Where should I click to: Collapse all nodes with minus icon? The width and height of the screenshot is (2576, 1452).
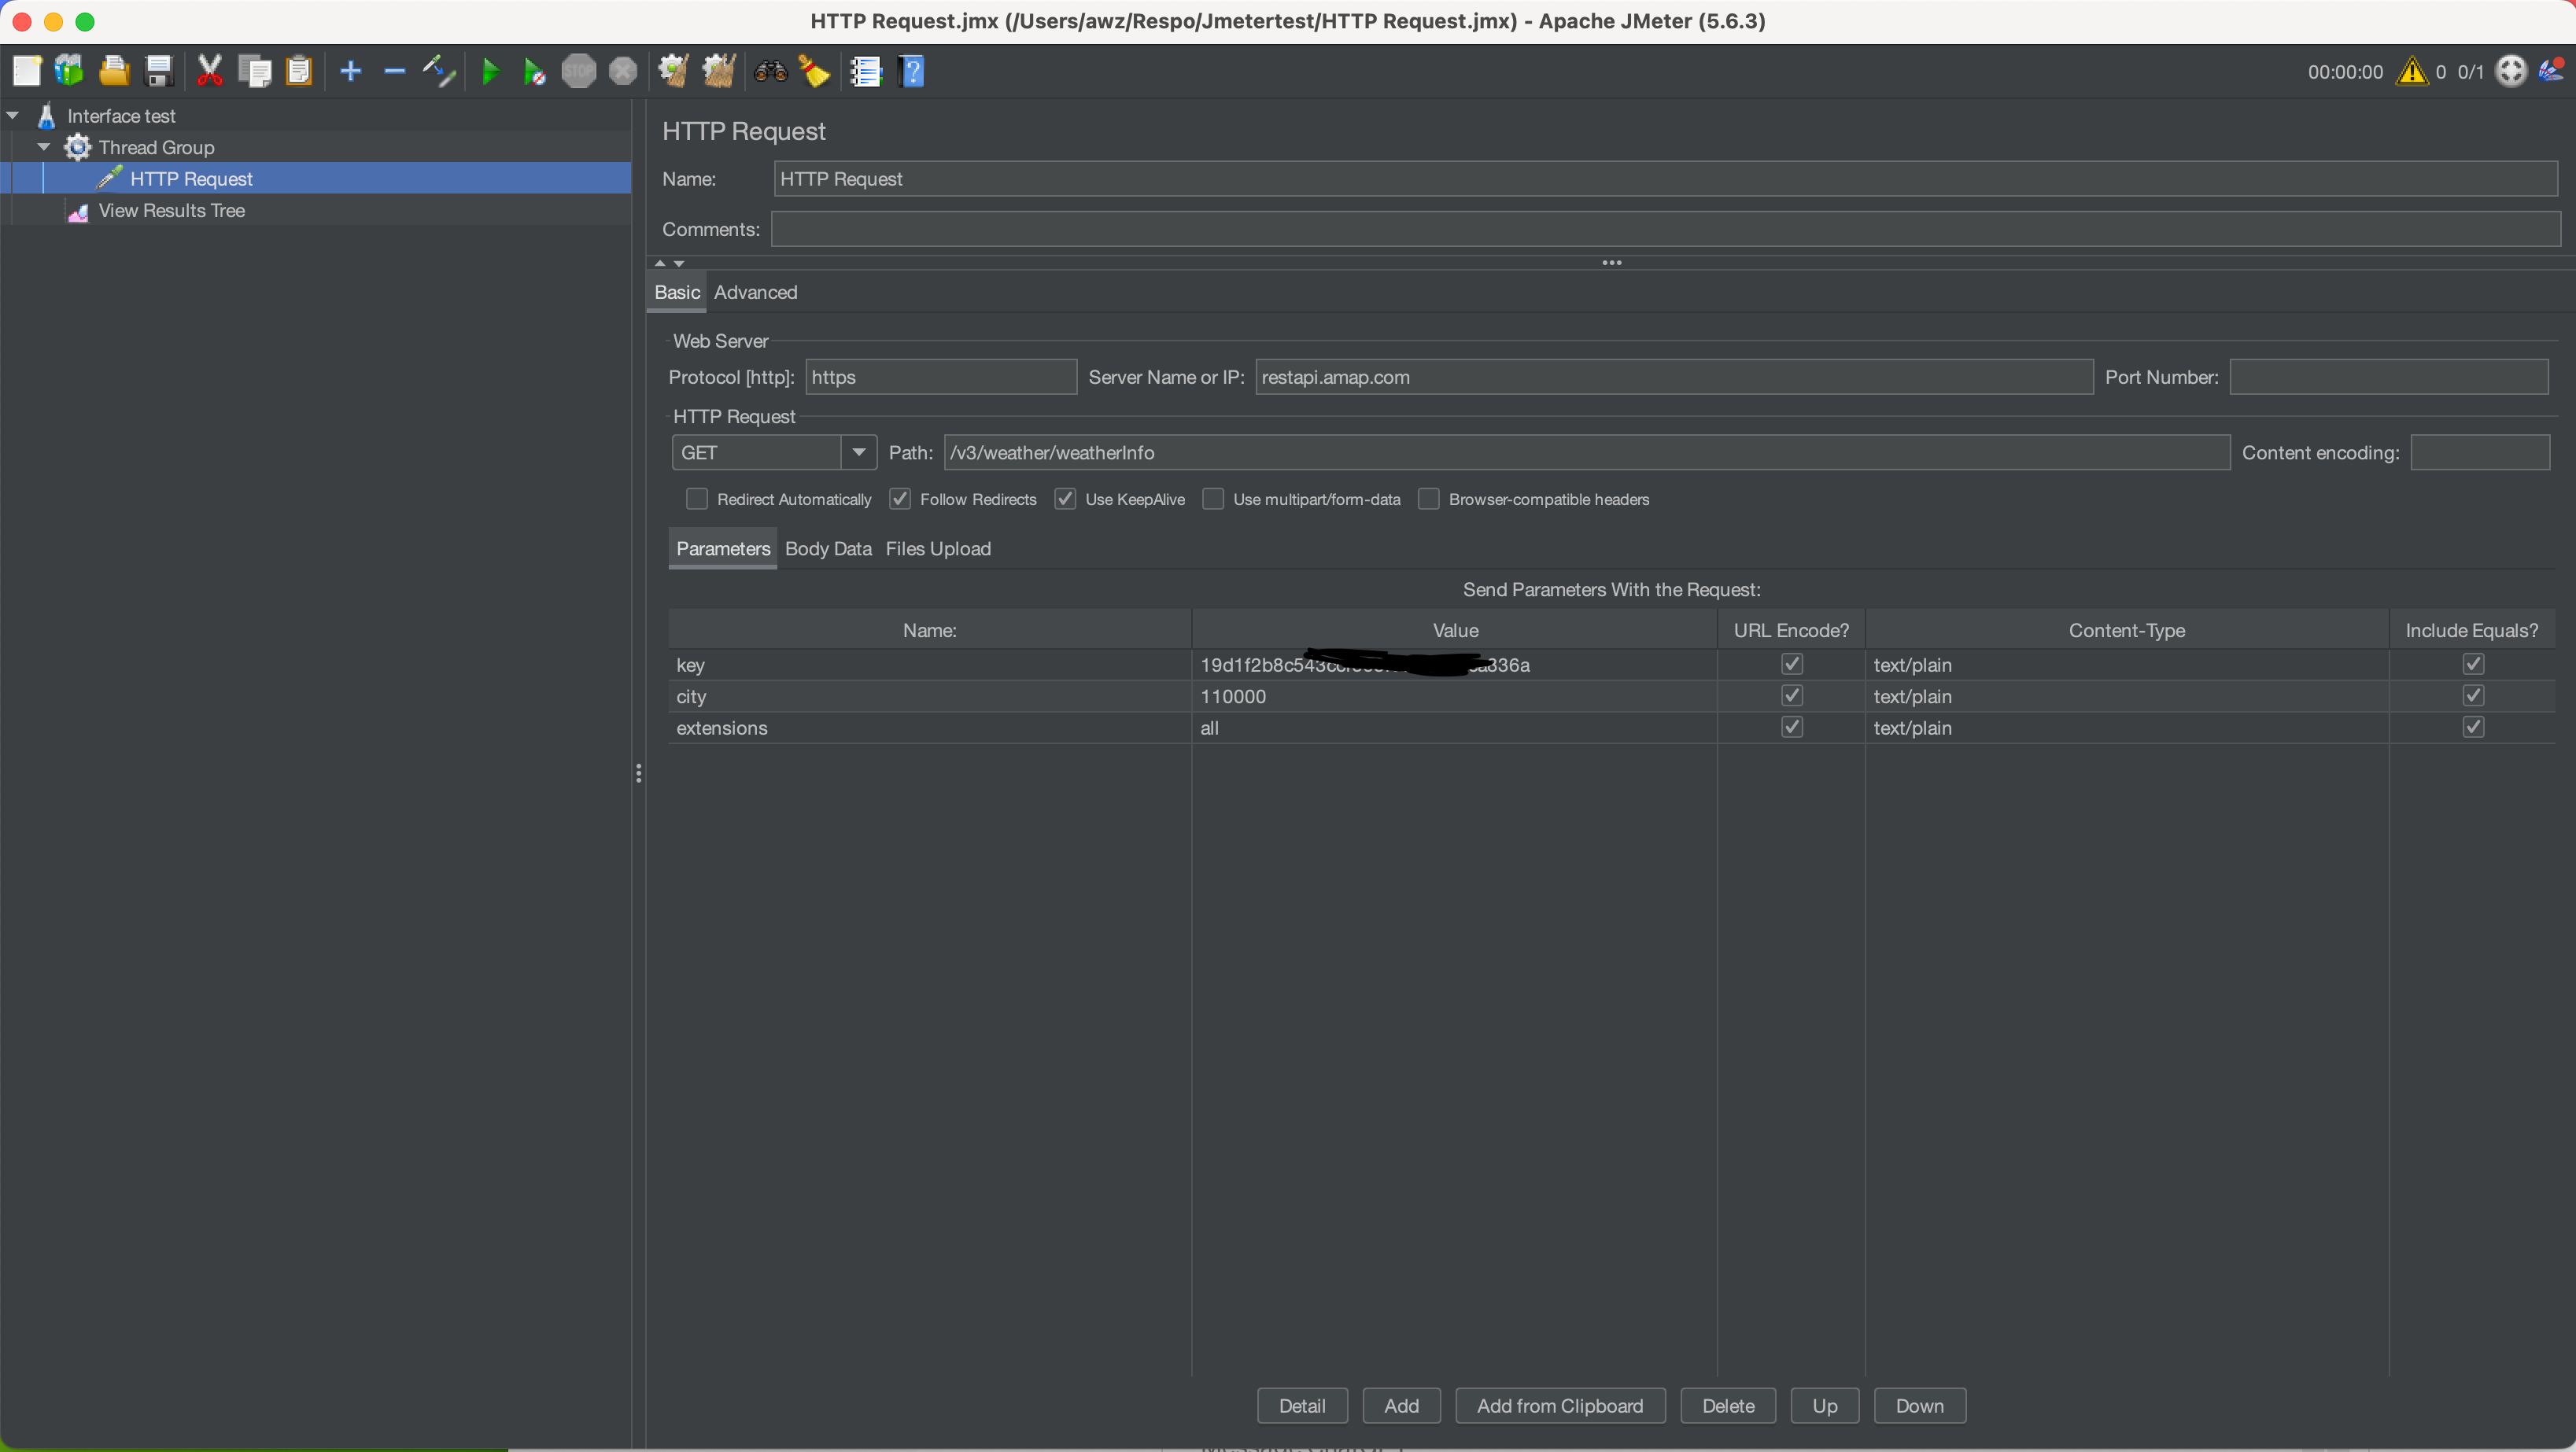click(394, 71)
